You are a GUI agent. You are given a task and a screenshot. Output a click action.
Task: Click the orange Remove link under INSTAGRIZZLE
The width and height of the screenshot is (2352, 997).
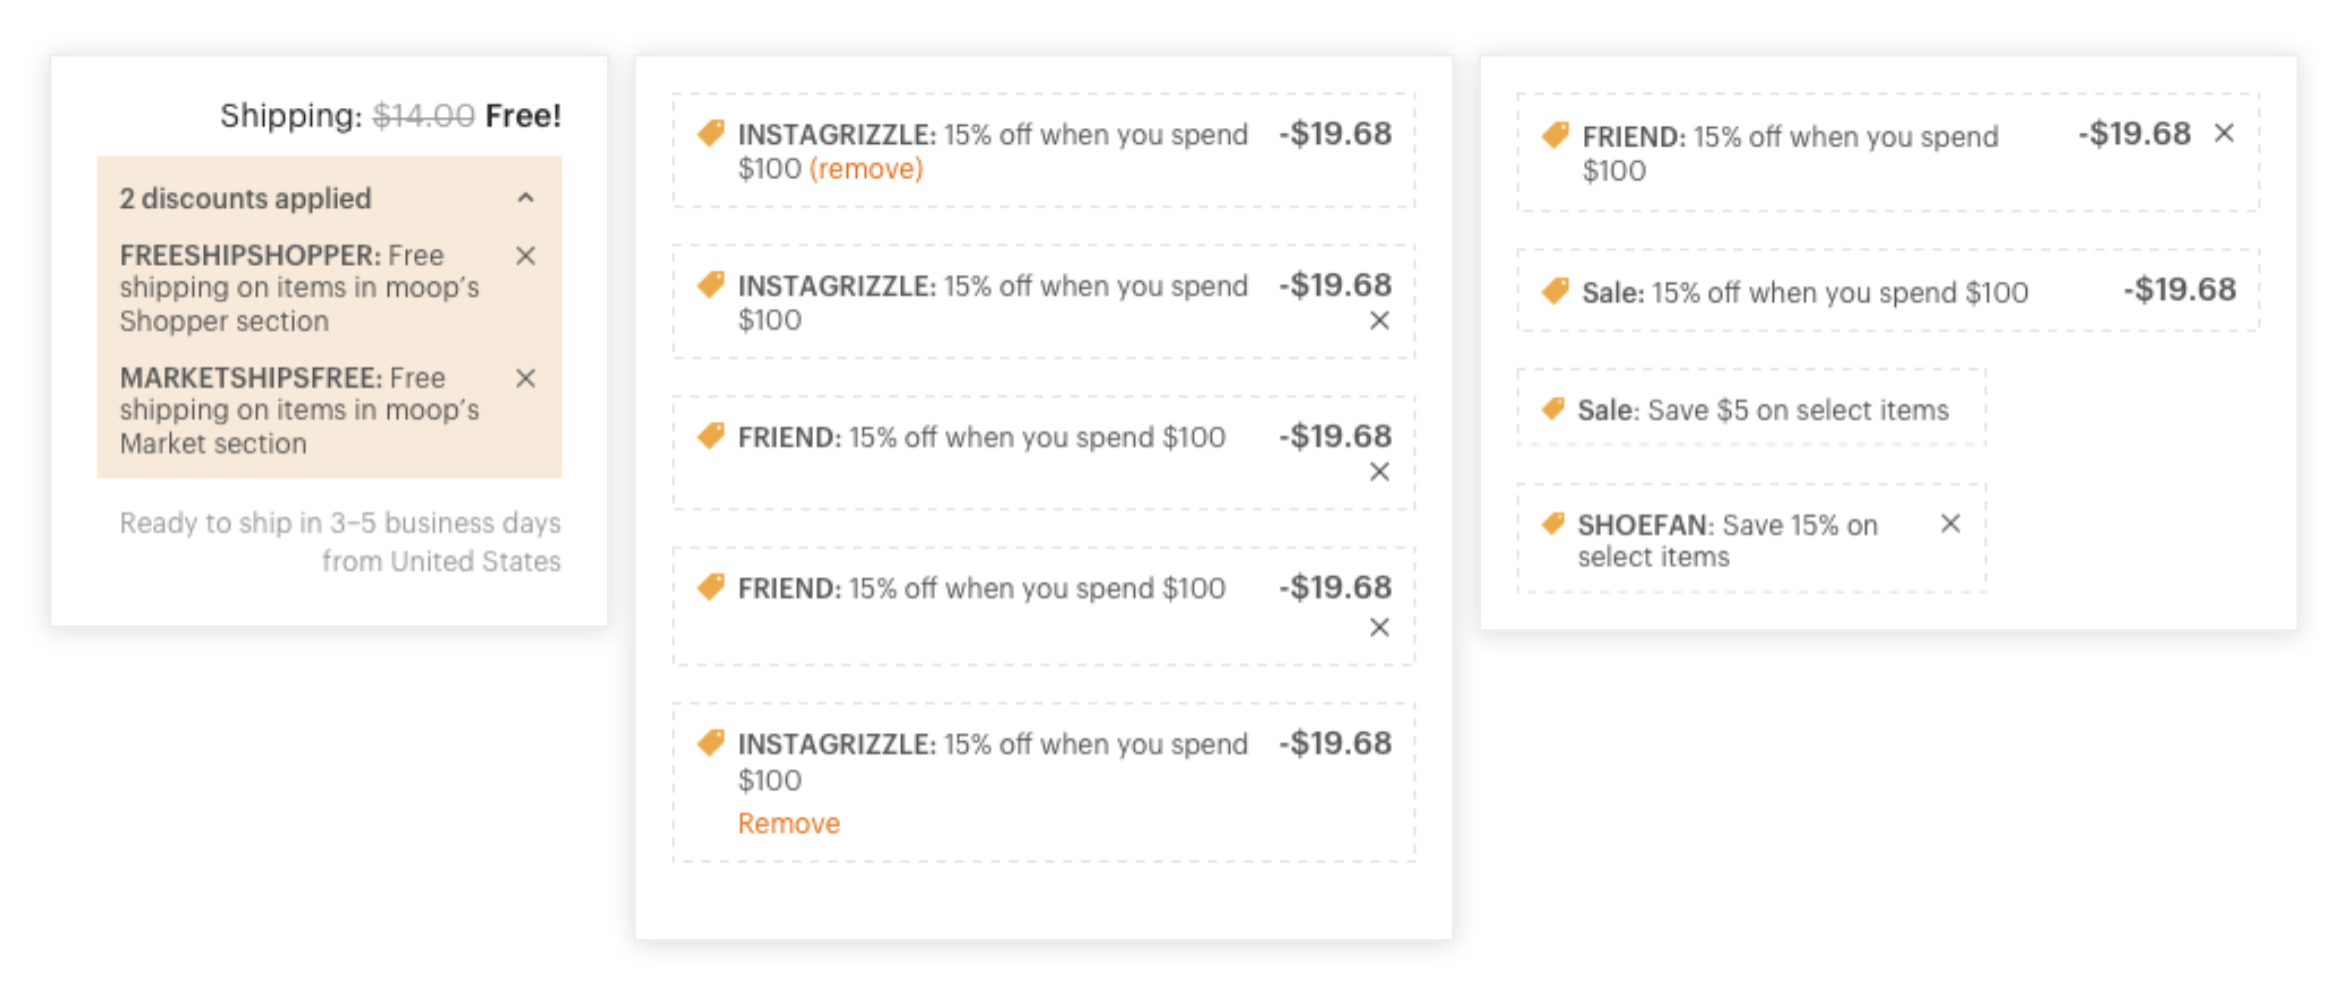[x=789, y=823]
